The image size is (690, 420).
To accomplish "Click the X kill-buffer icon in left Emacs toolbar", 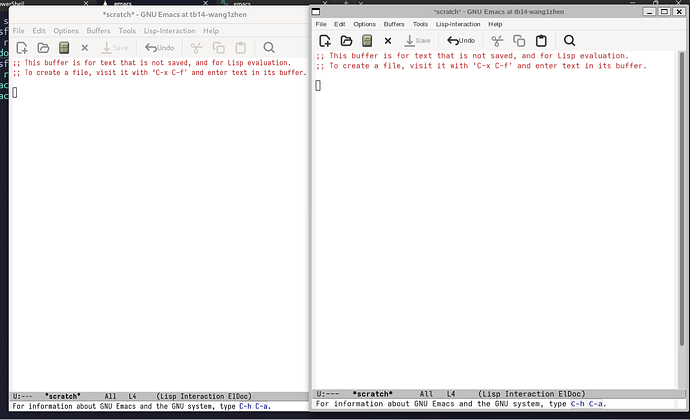I will tap(85, 48).
